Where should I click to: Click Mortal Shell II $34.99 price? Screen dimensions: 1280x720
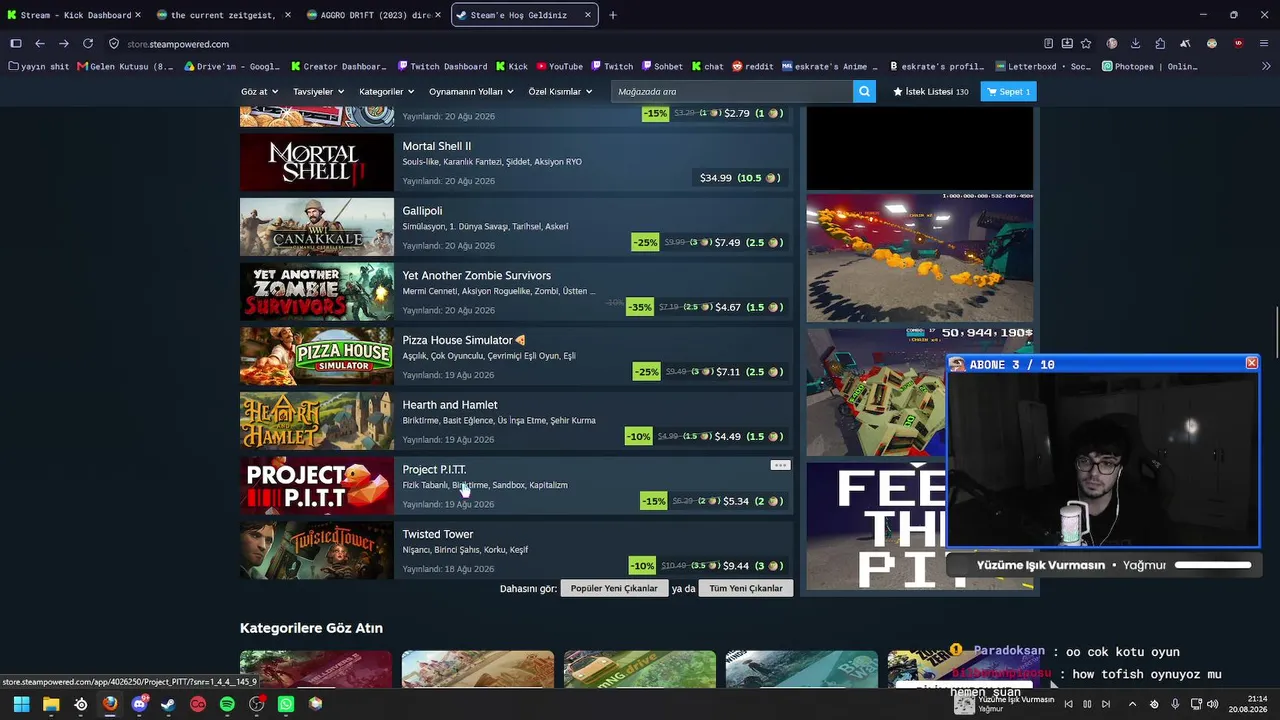coord(740,178)
